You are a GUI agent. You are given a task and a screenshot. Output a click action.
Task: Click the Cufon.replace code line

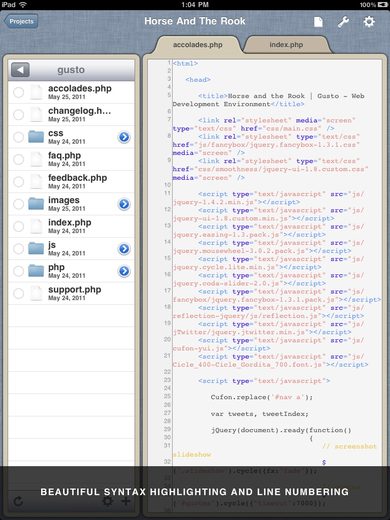click(261, 397)
